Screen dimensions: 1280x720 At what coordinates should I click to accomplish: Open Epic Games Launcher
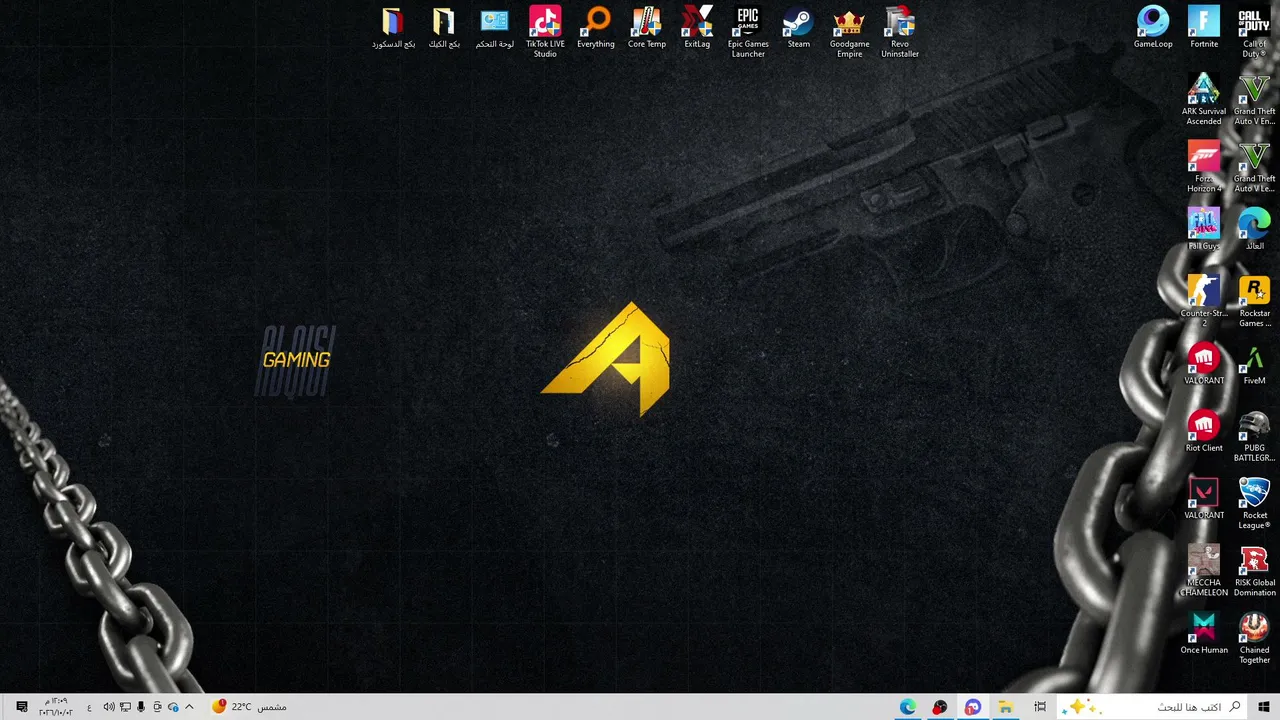[748, 32]
